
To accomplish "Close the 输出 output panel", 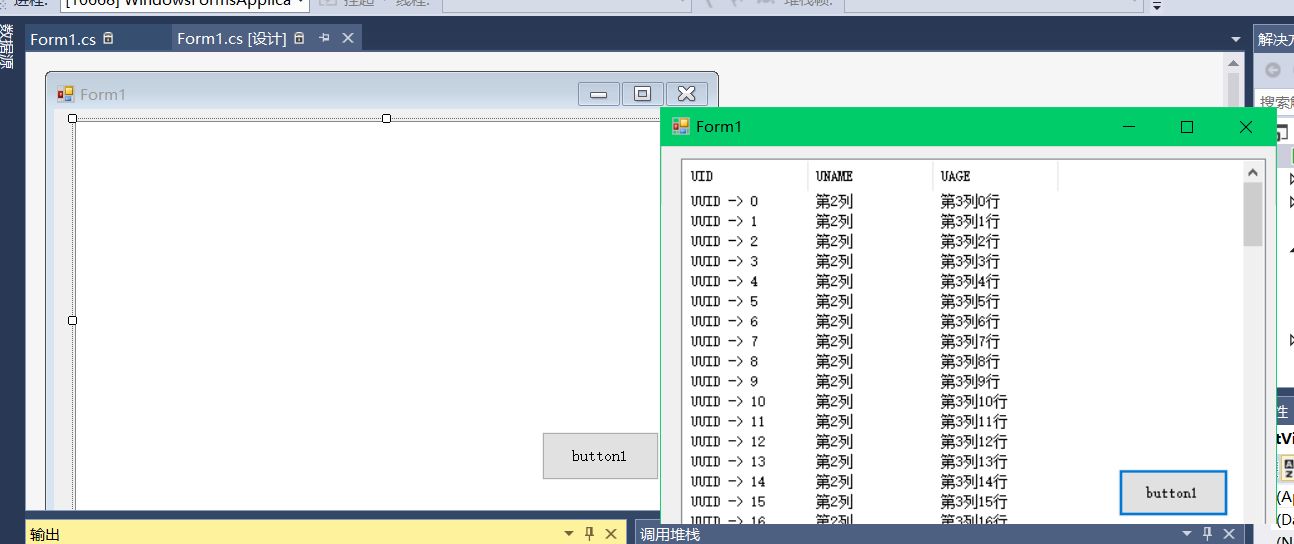I will (611, 534).
